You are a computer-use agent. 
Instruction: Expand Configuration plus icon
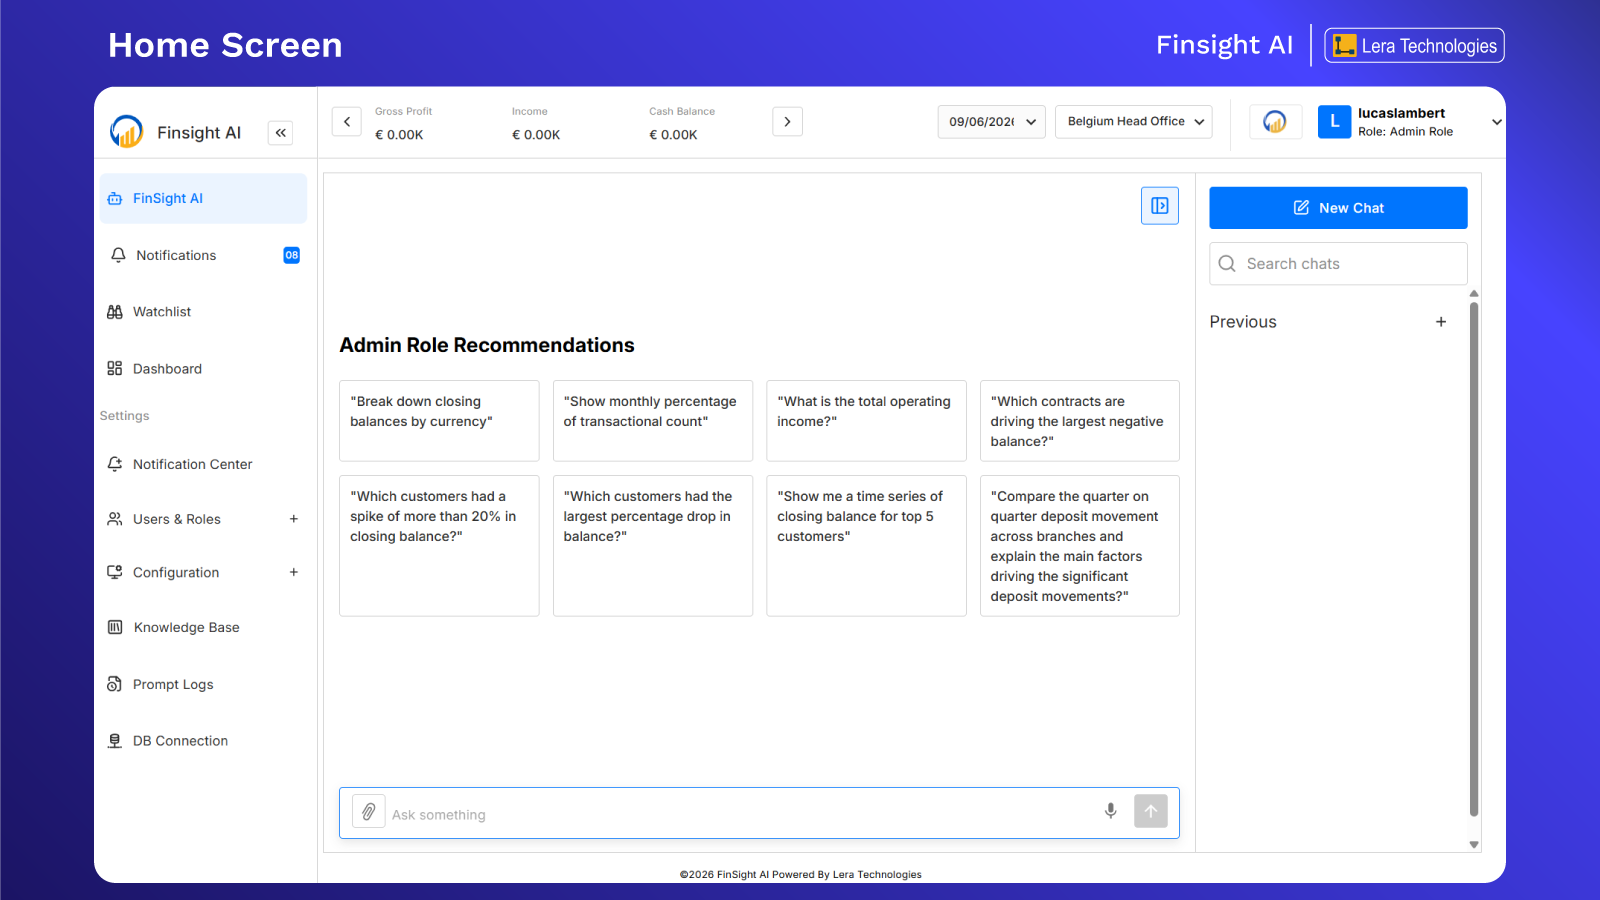294,572
